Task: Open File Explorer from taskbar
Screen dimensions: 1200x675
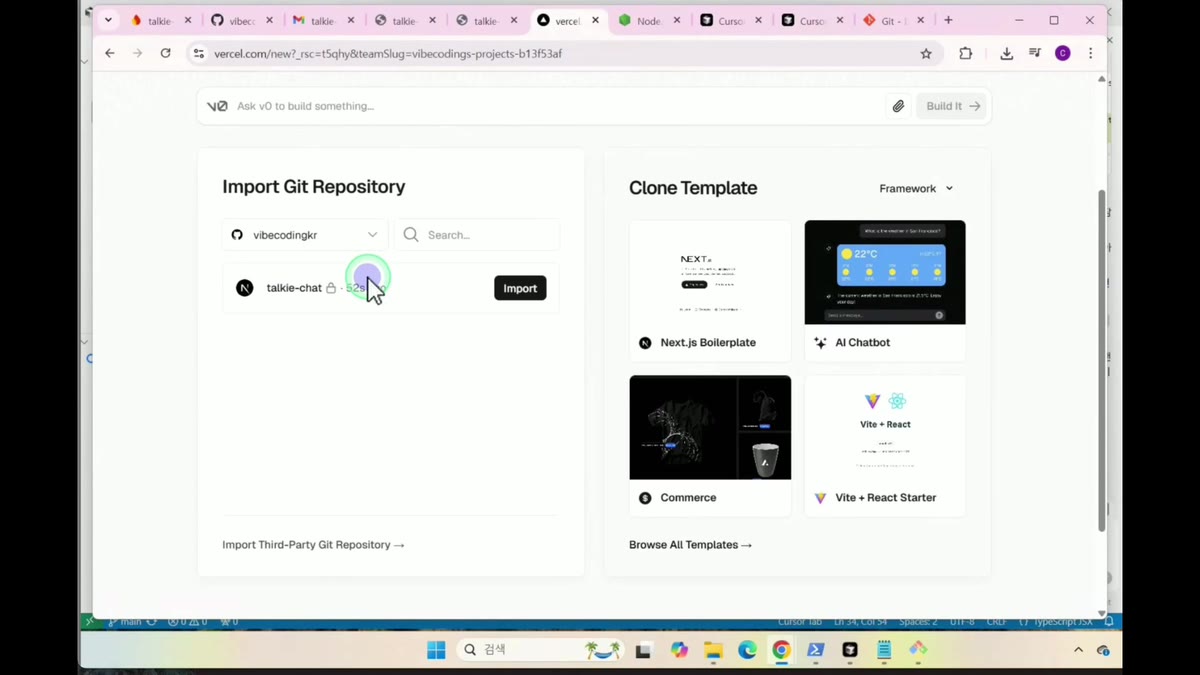Action: click(x=713, y=650)
